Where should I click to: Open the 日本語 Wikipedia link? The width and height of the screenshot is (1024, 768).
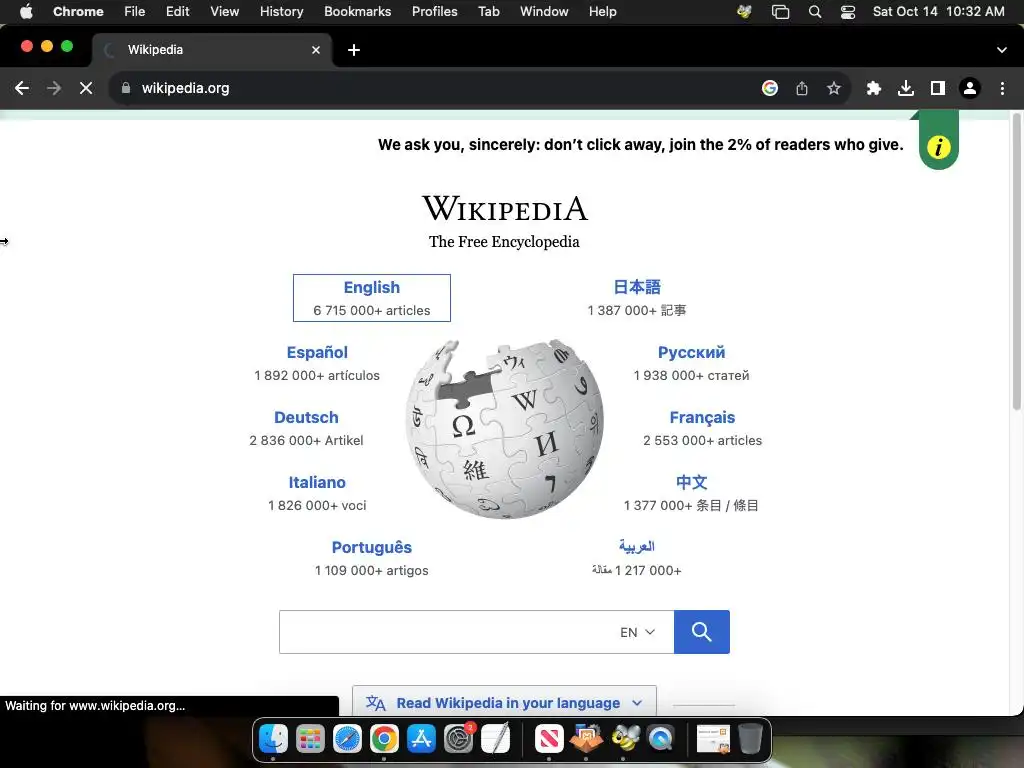637,287
